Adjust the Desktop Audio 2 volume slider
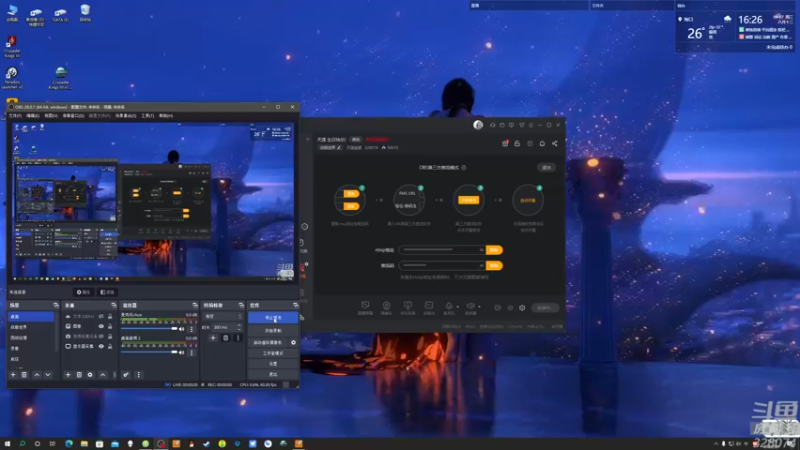This screenshot has height=450, width=800. [149, 352]
